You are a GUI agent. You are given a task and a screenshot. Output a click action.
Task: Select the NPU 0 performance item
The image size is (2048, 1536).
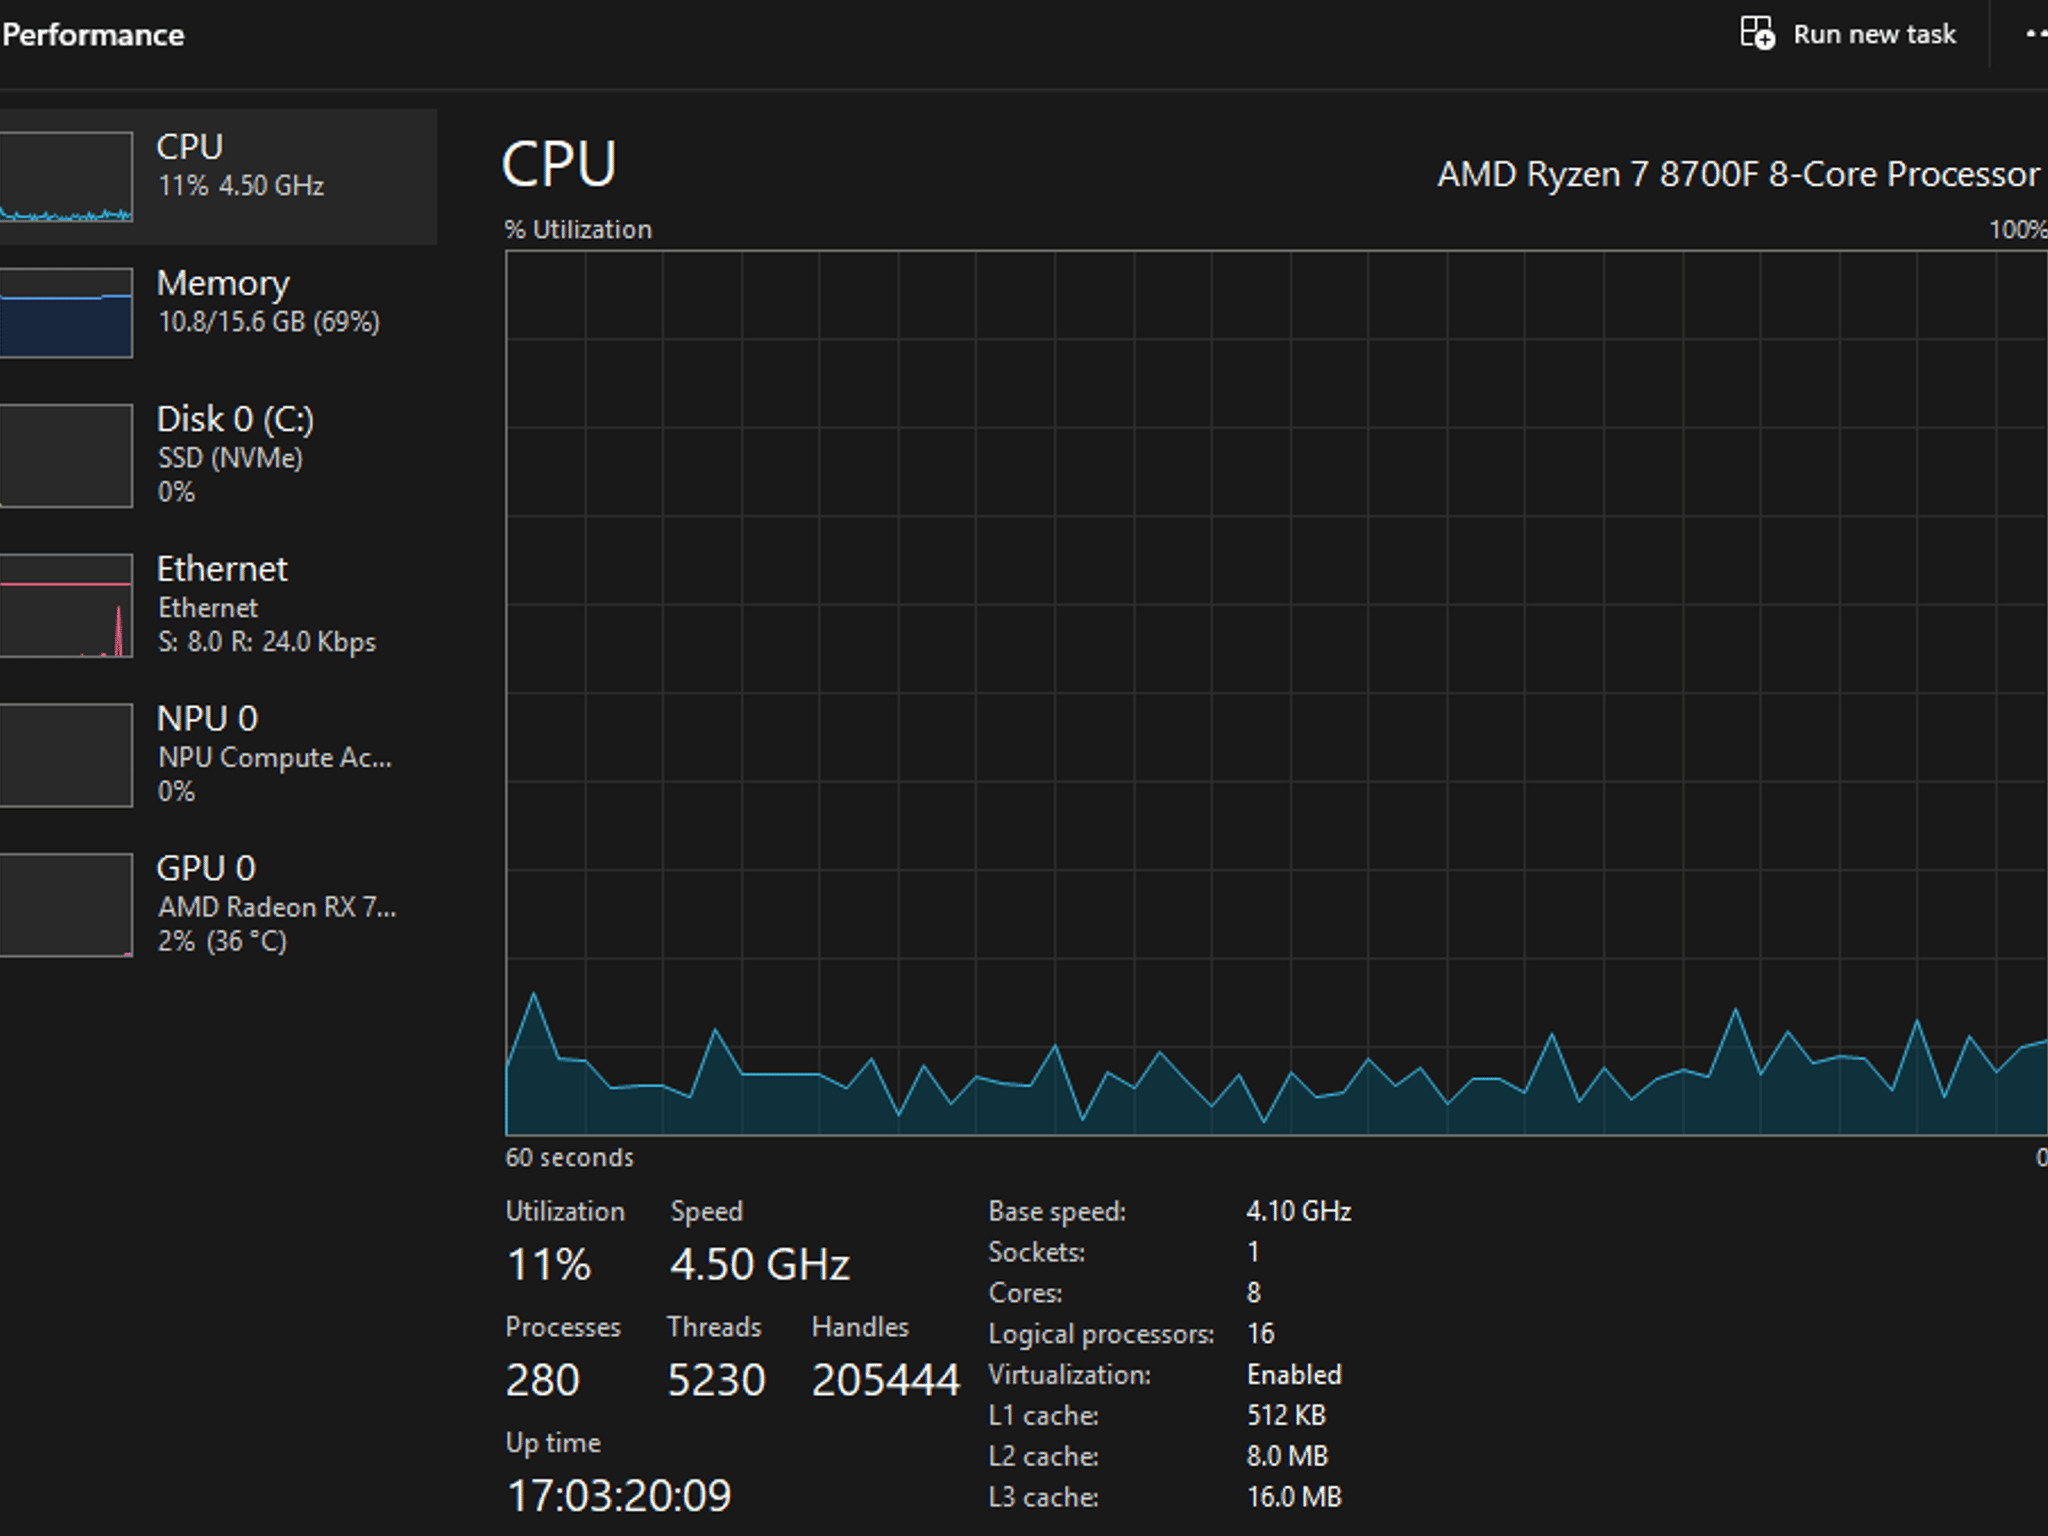[x=218, y=754]
